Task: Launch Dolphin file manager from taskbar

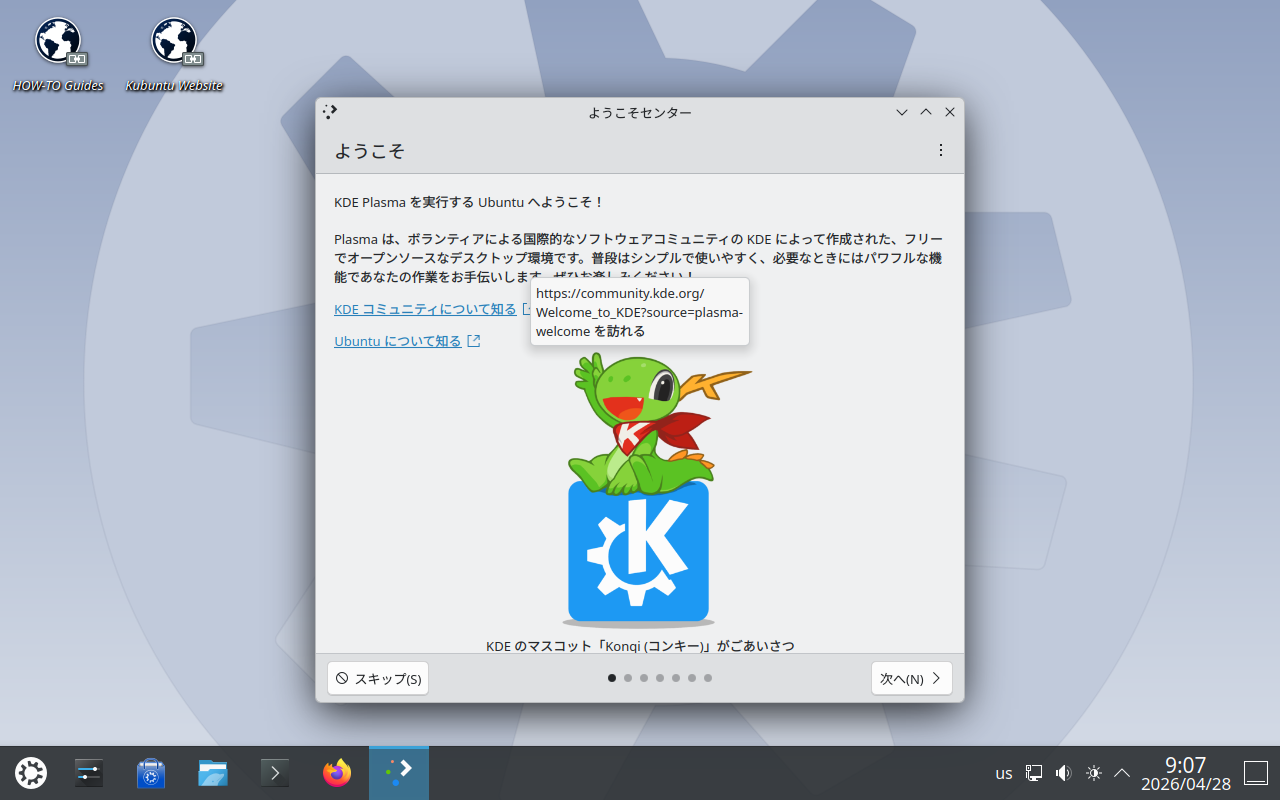Action: [x=213, y=773]
